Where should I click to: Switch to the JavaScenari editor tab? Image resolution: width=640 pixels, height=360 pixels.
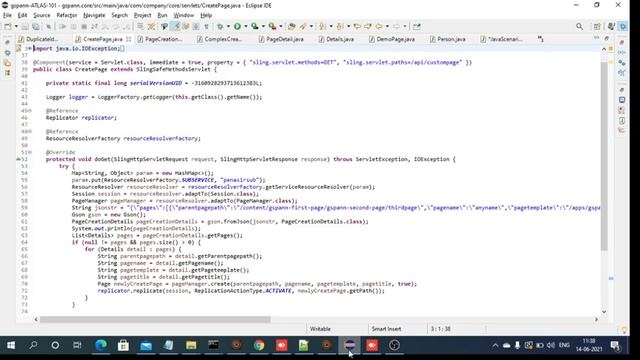point(502,39)
